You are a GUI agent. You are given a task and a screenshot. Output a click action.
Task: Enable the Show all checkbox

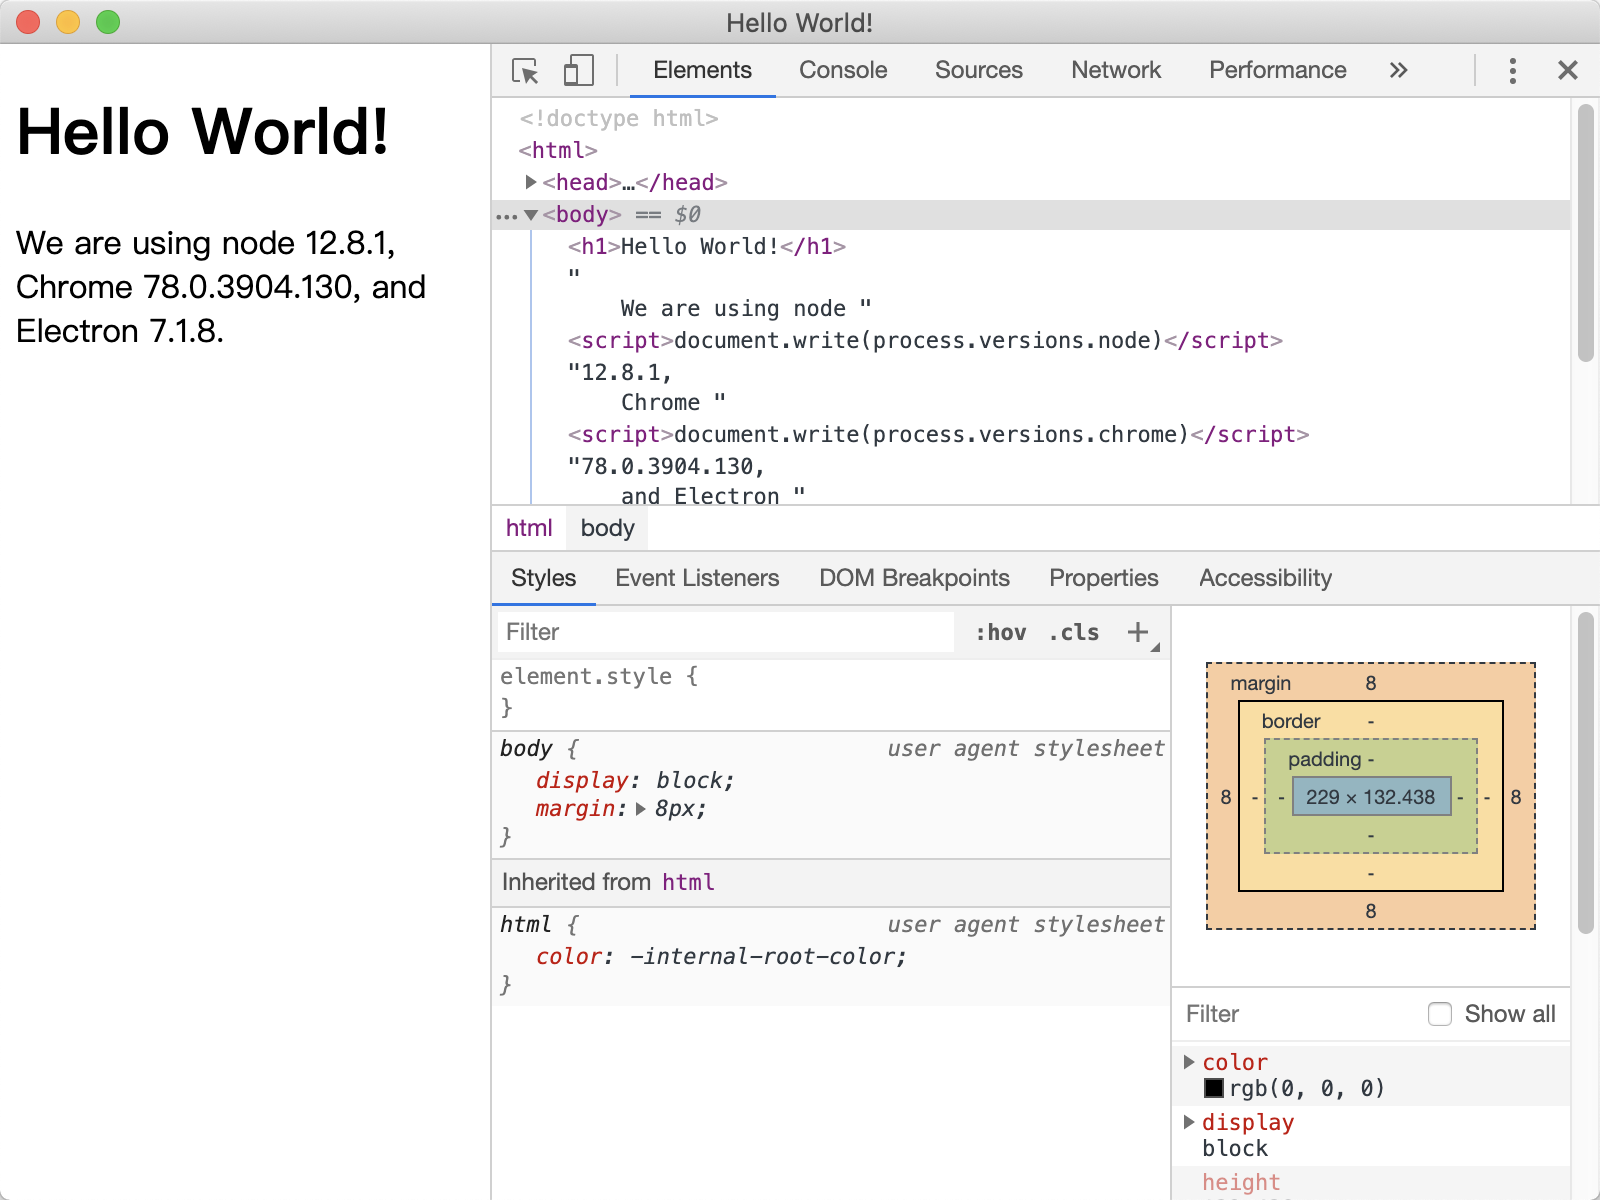tap(1440, 1014)
